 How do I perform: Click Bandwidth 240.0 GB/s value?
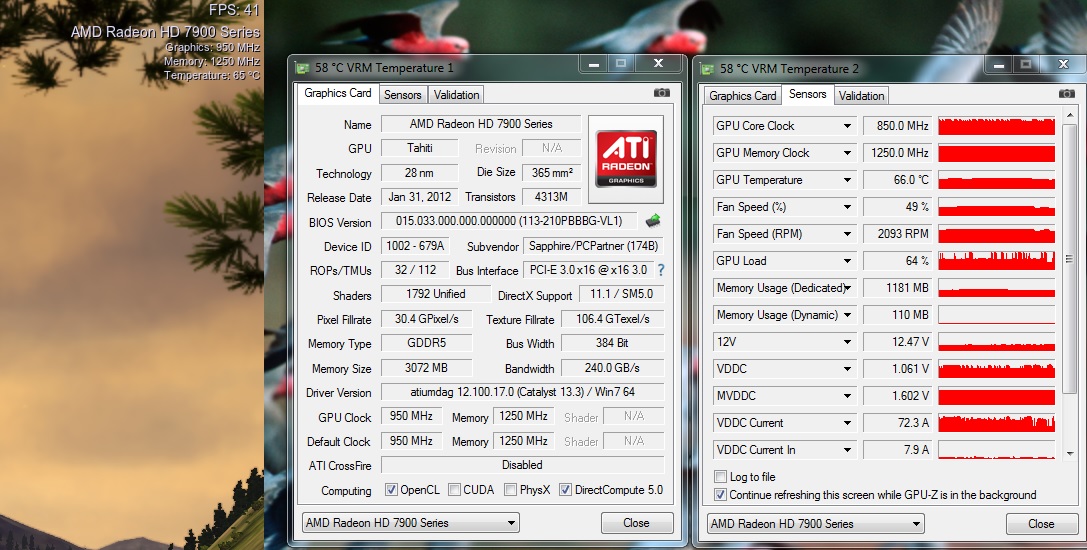tap(612, 368)
